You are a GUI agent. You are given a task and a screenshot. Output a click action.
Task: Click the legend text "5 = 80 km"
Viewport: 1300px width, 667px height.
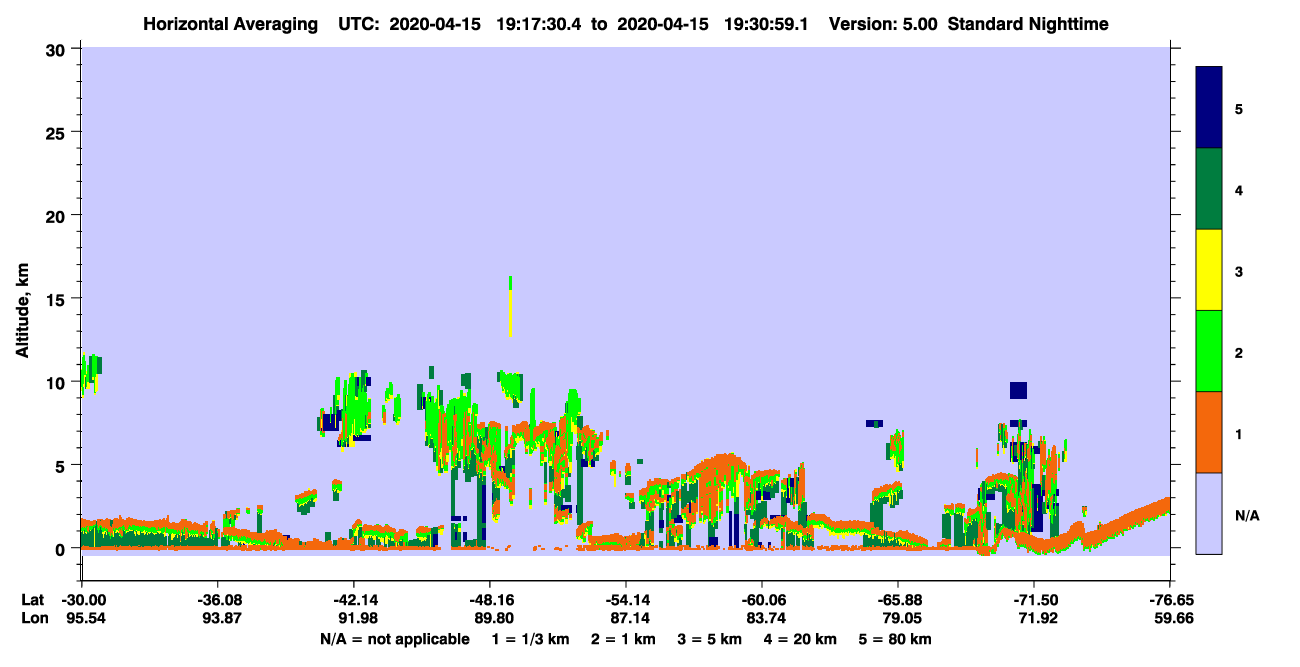pyautogui.click(x=895, y=639)
